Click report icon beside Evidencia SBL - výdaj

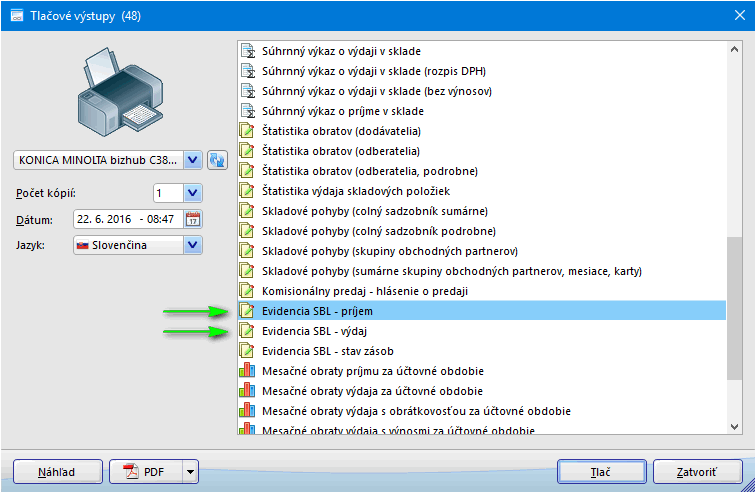coord(247,331)
